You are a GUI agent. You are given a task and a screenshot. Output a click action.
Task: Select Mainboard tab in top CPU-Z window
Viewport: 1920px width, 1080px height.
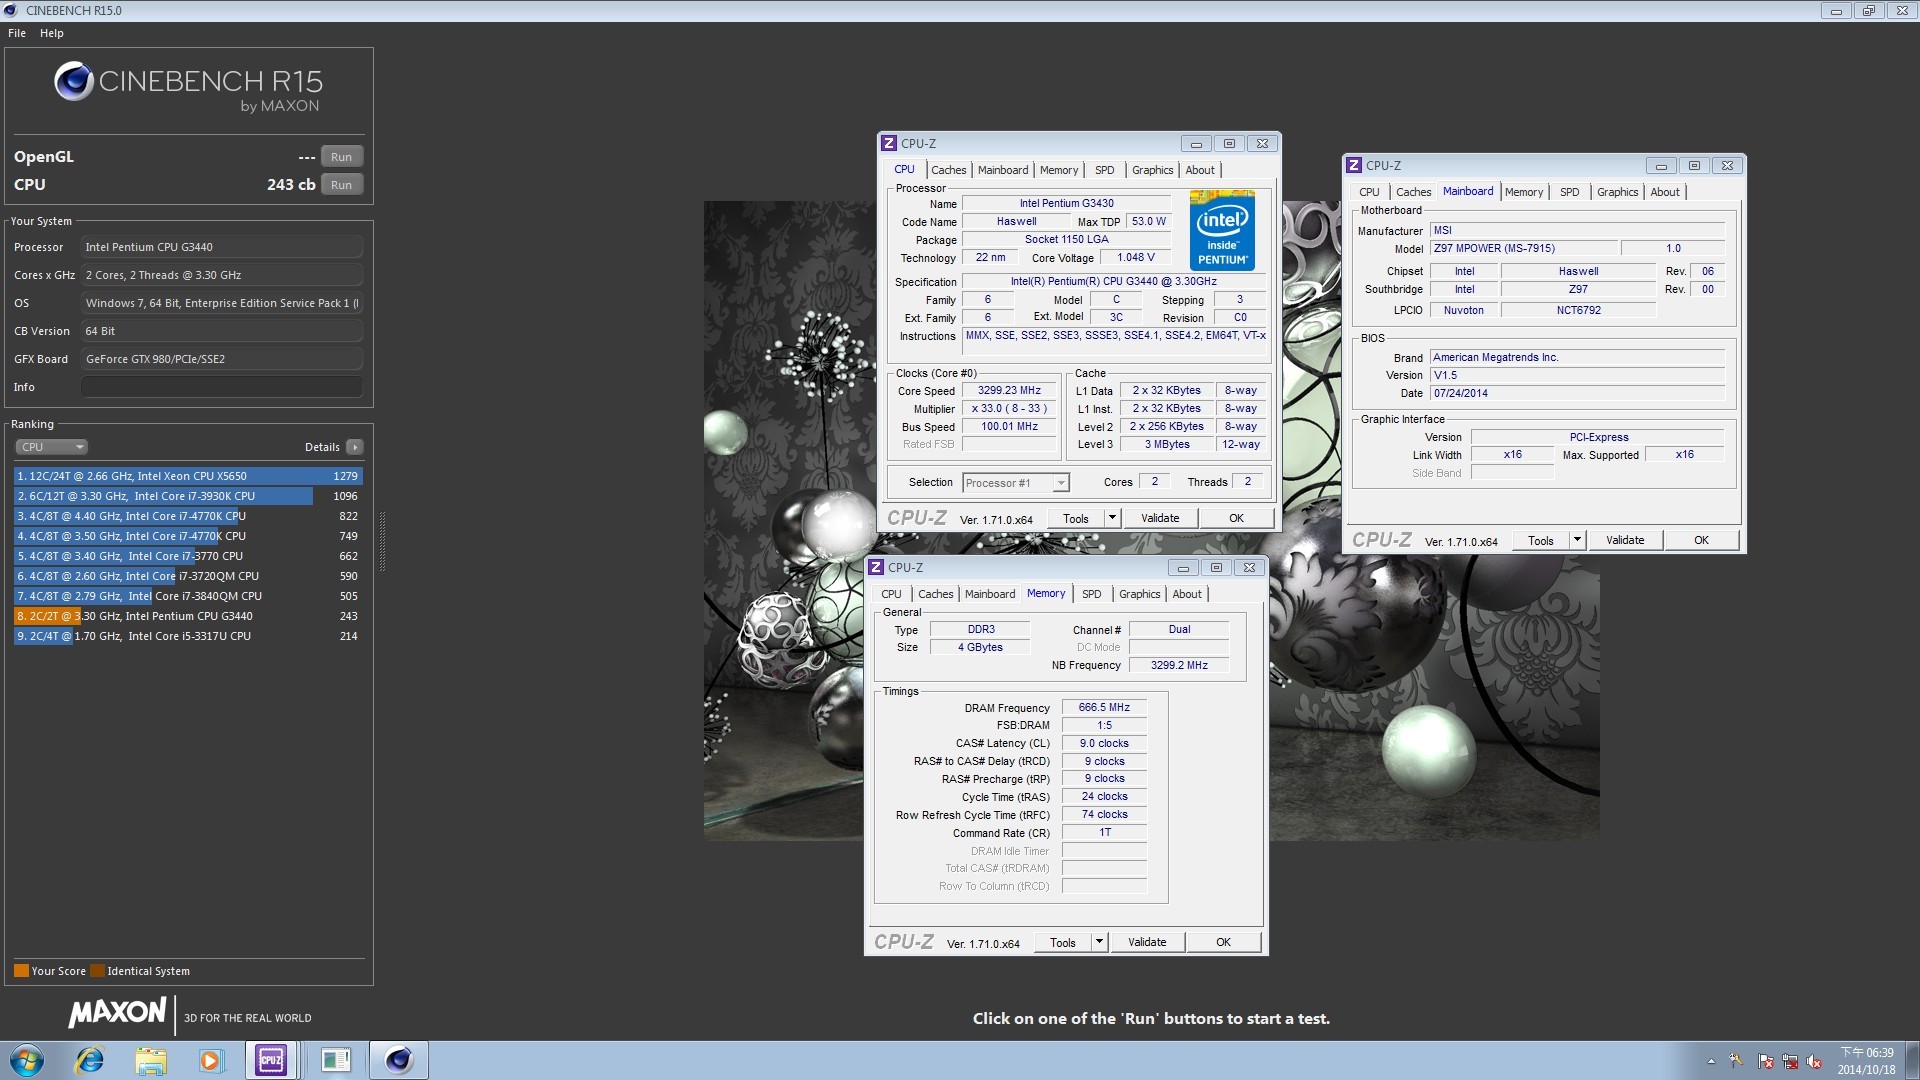pos(1003,170)
